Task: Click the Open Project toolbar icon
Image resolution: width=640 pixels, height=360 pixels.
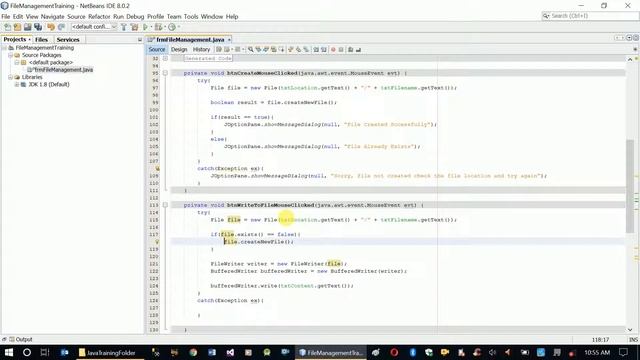Action: [28, 27]
